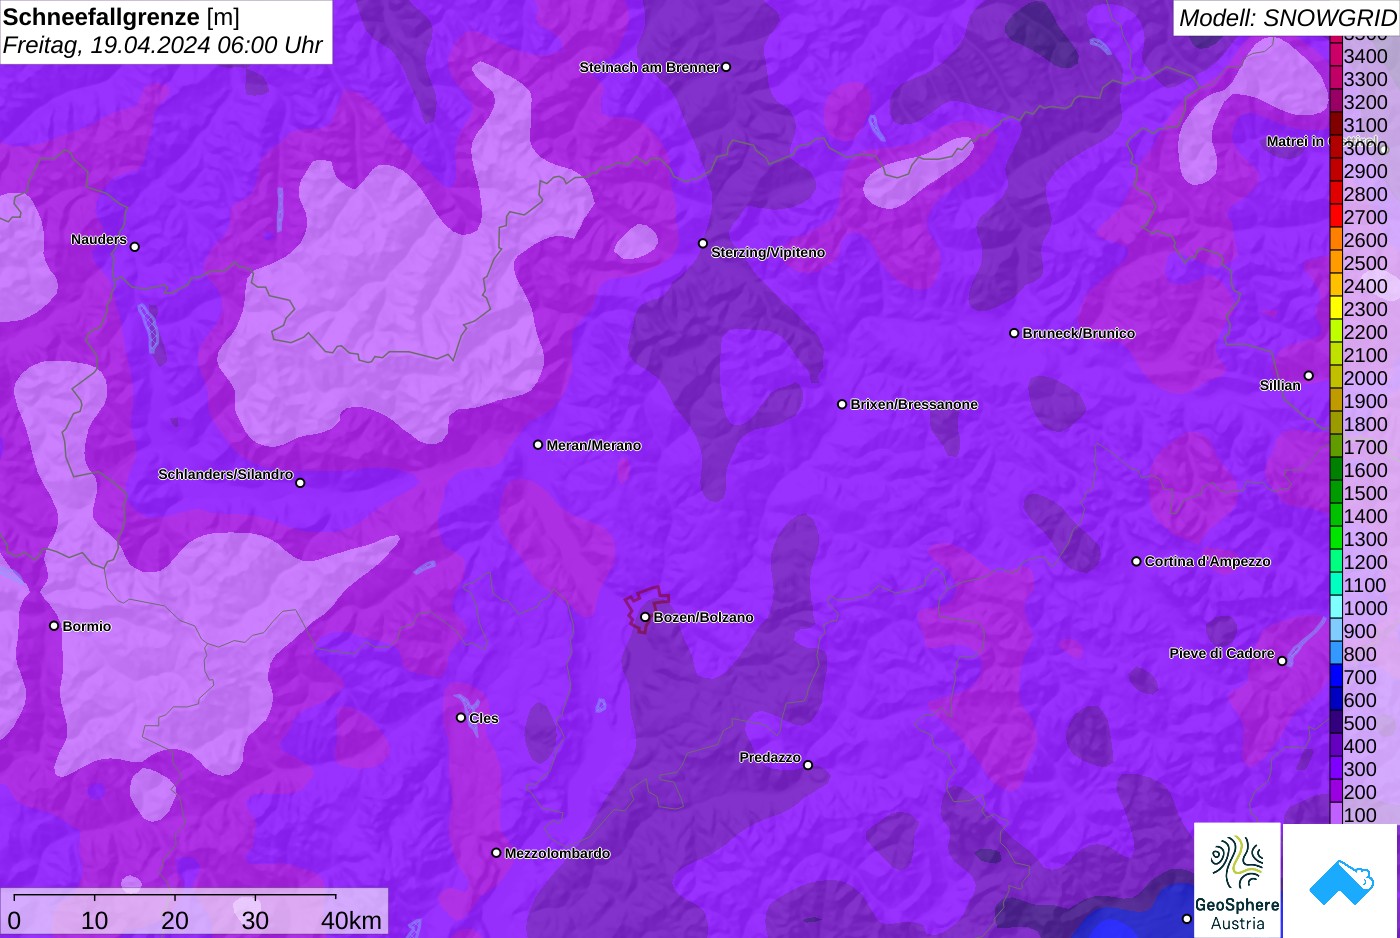Click the legend value '1900'
Screen dimensions: 1400x938
1366,401
